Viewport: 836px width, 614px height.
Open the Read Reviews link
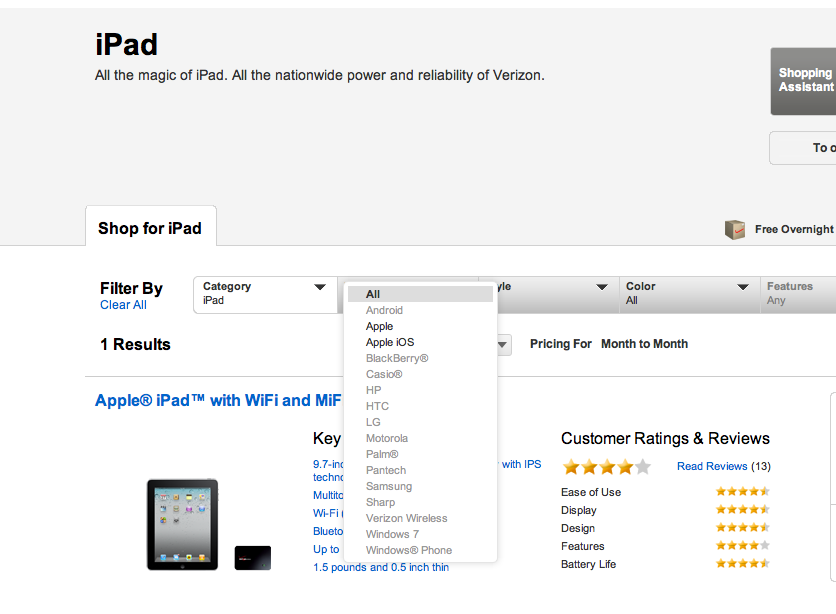pos(712,466)
